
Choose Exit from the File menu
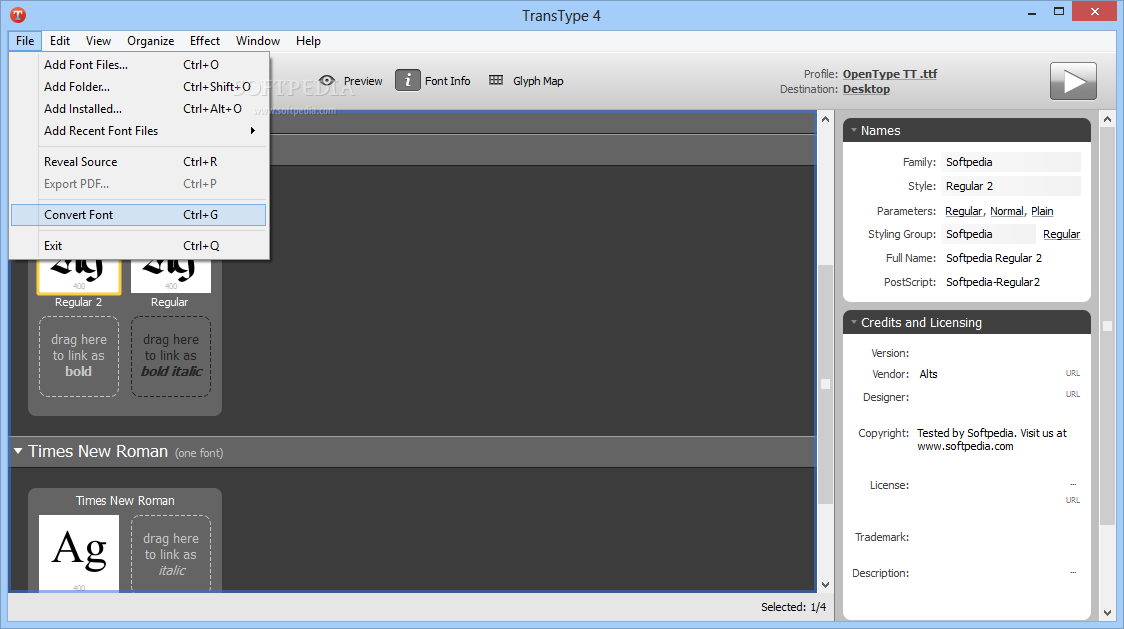point(139,246)
